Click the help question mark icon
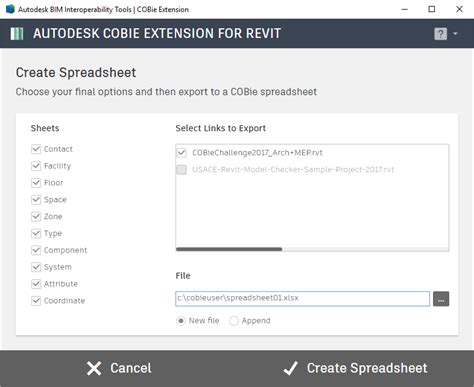The height and width of the screenshot is (387, 474). tap(440, 34)
